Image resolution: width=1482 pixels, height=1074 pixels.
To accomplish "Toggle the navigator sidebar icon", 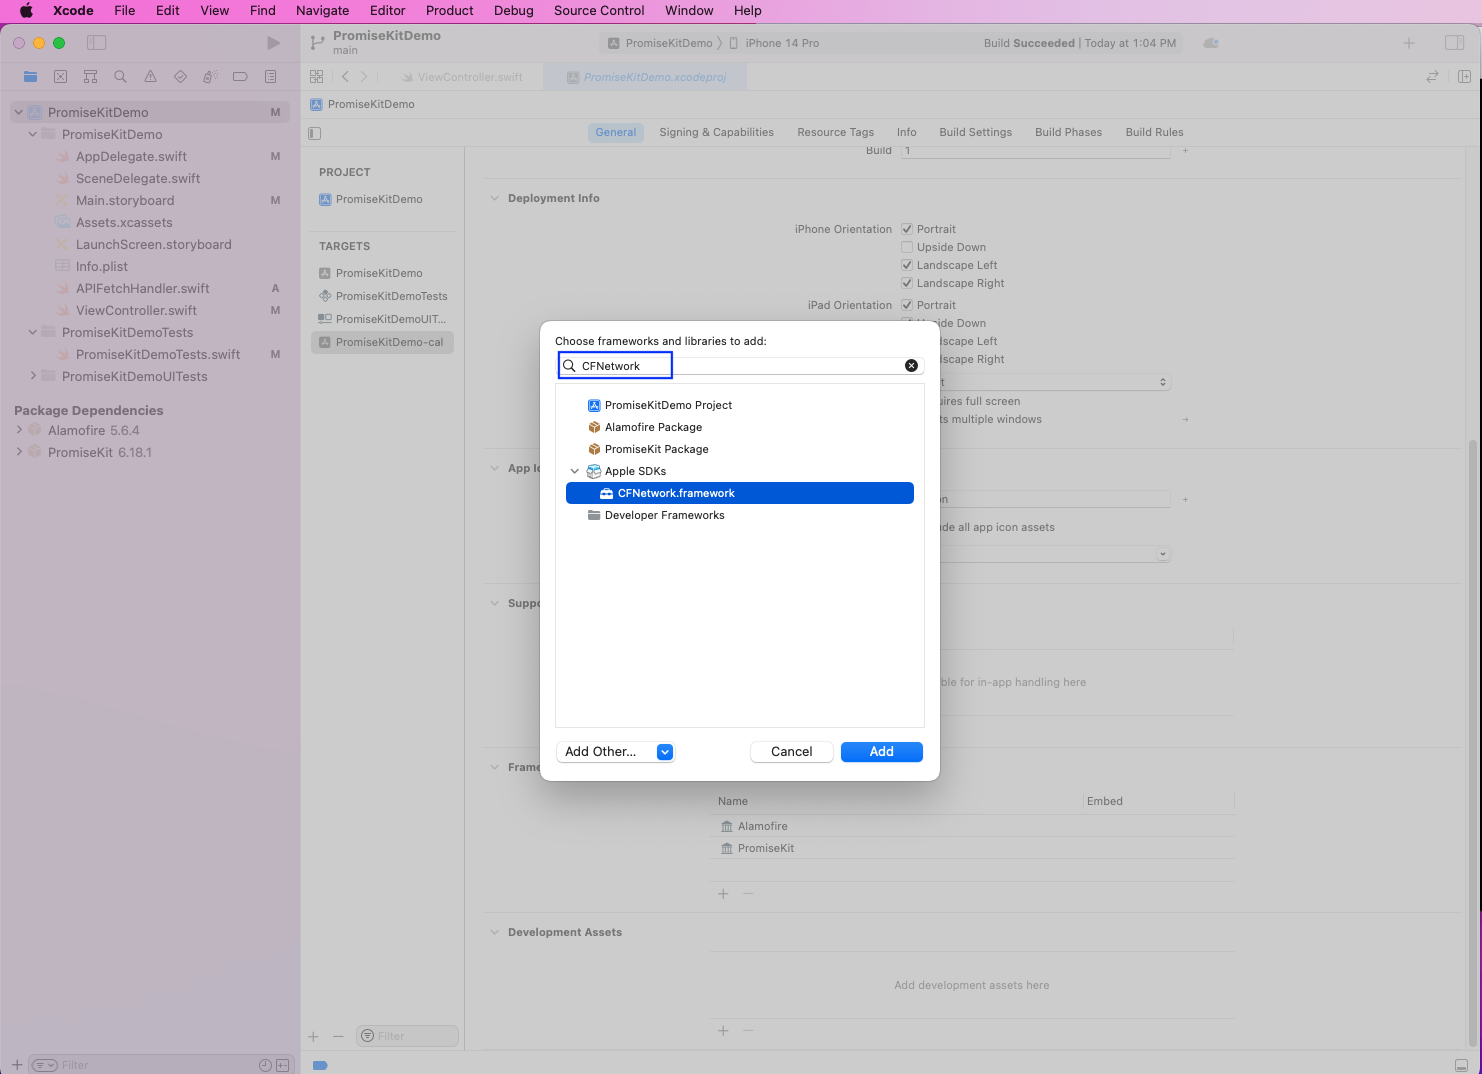I will click(97, 43).
